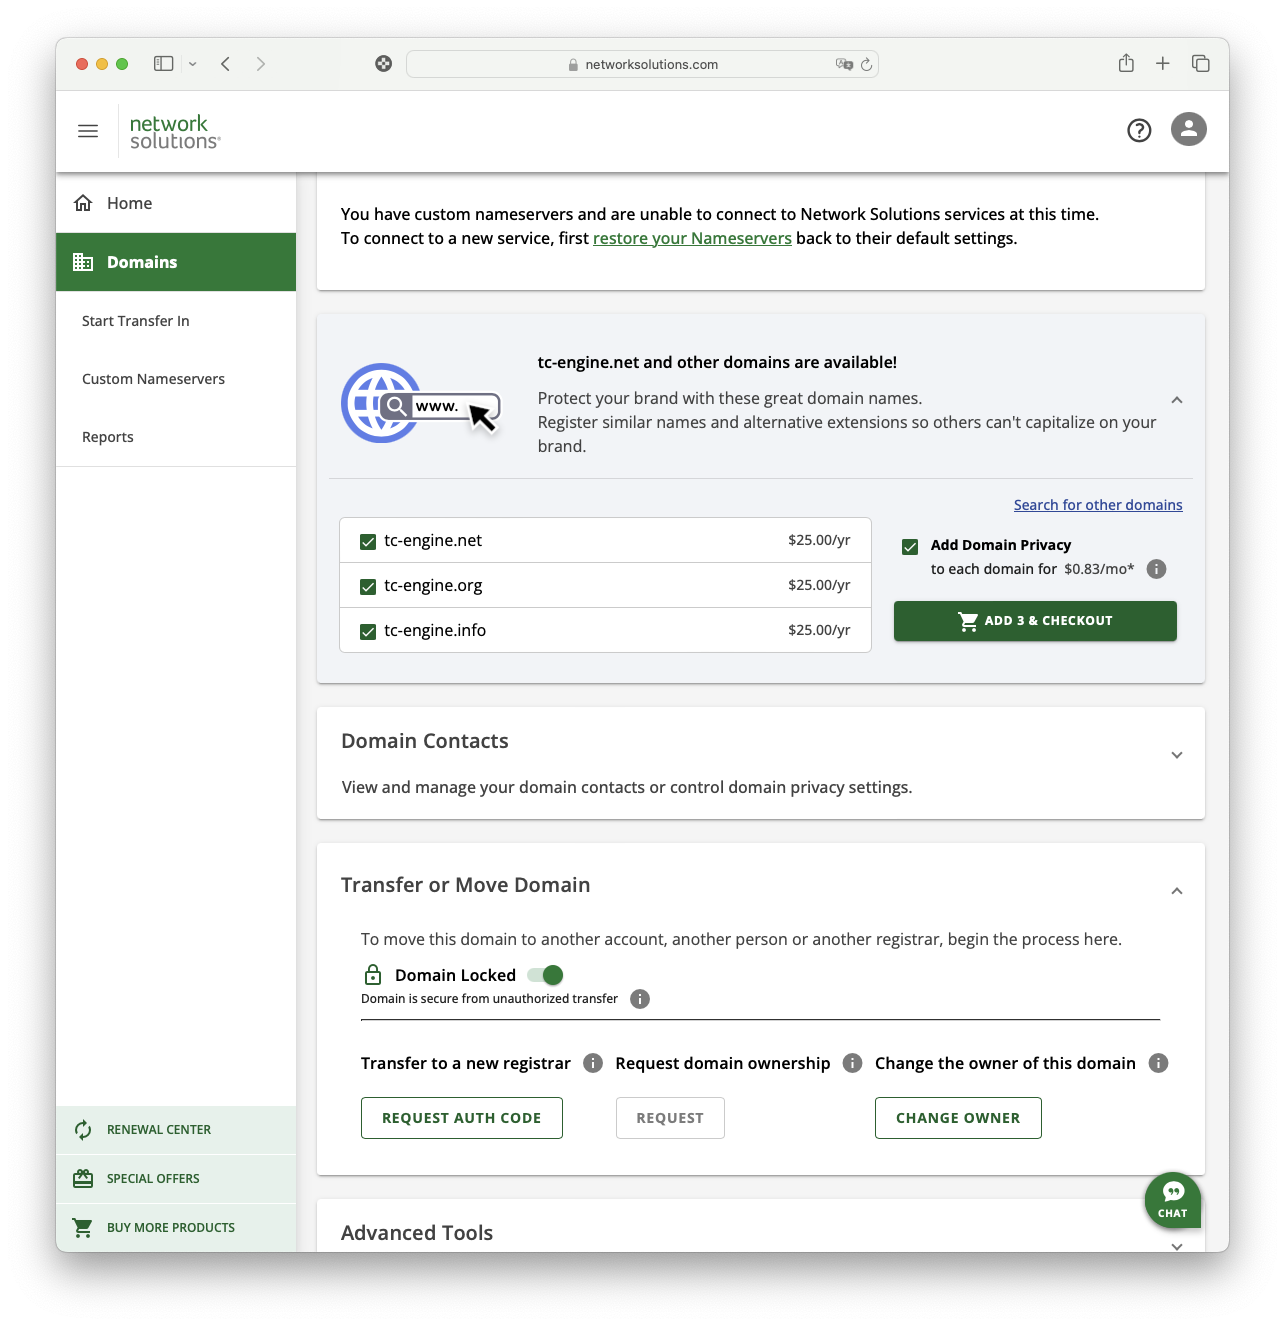Go back with the Safari back arrow
The height and width of the screenshot is (1326, 1285).
point(226,64)
